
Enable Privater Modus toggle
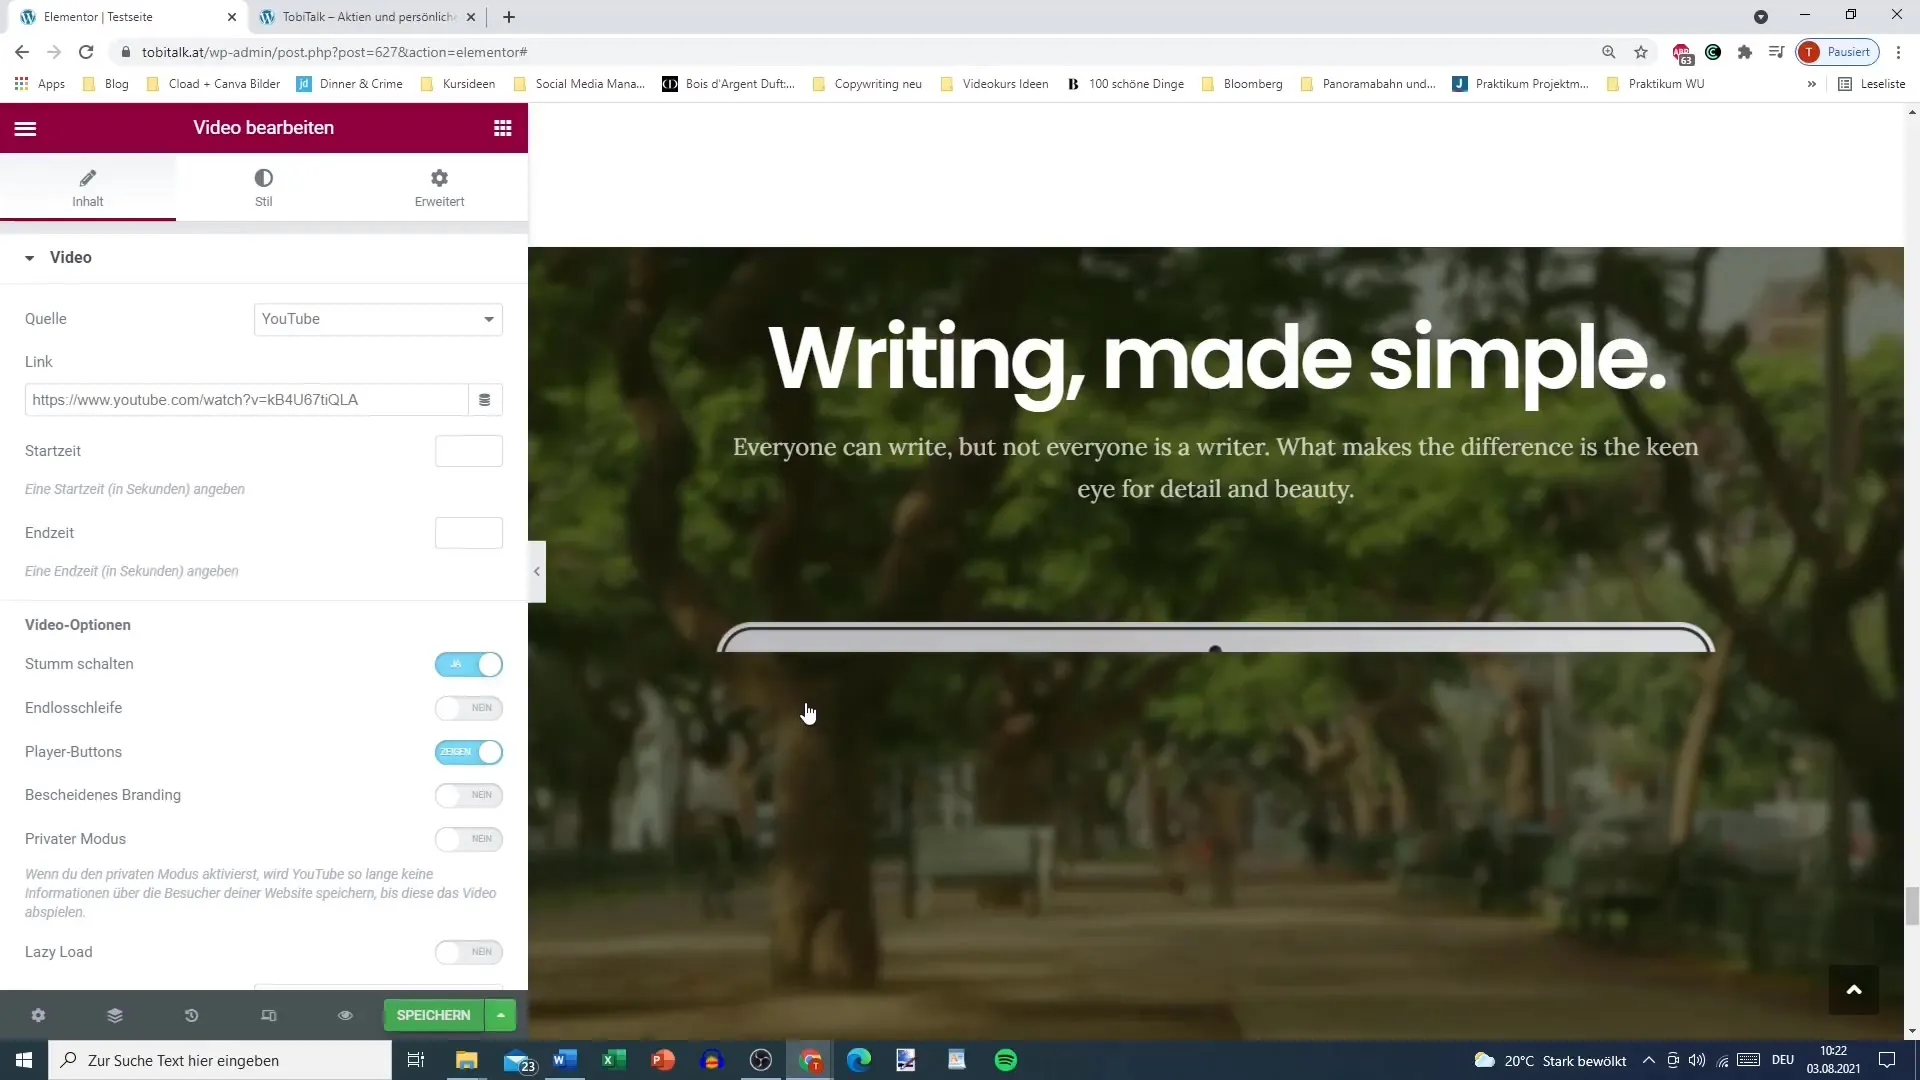coord(468,839)
